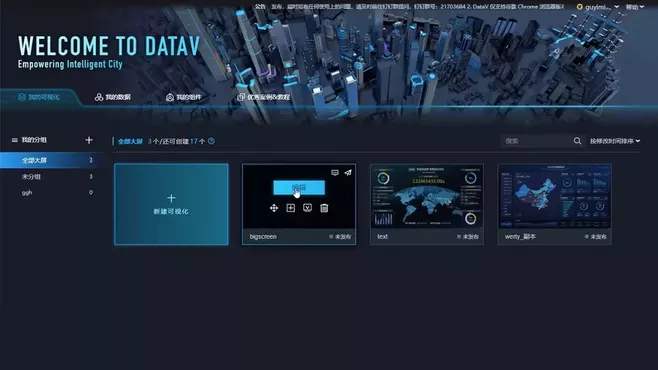
Task: Add a new group with plus icon
Action: 89,140
